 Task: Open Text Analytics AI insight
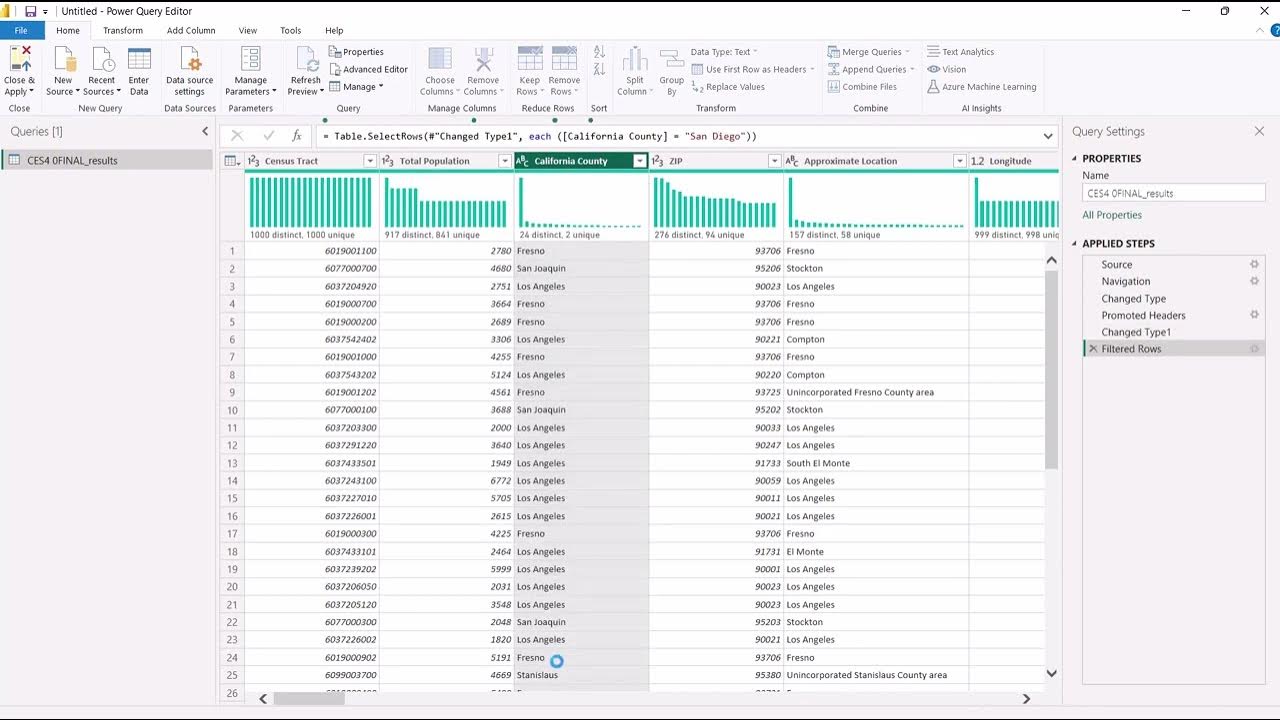click(960, 52)
